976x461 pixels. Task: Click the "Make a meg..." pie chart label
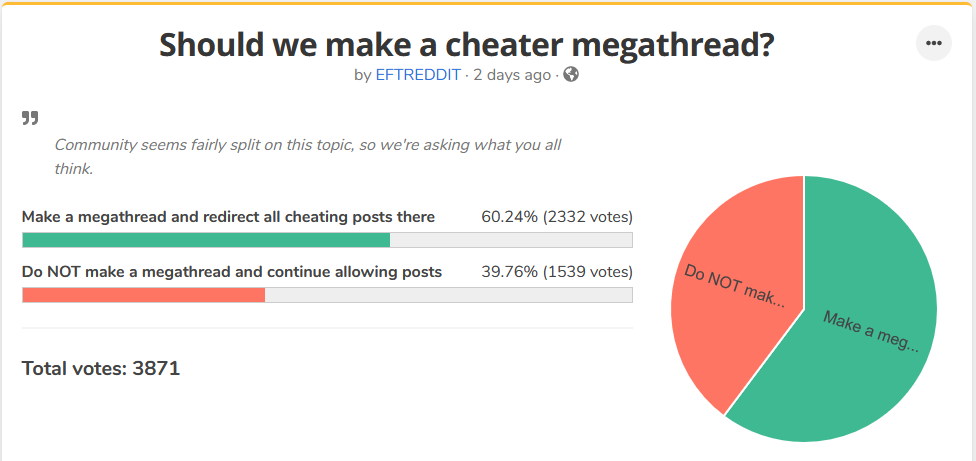click(x=871, y=331)
